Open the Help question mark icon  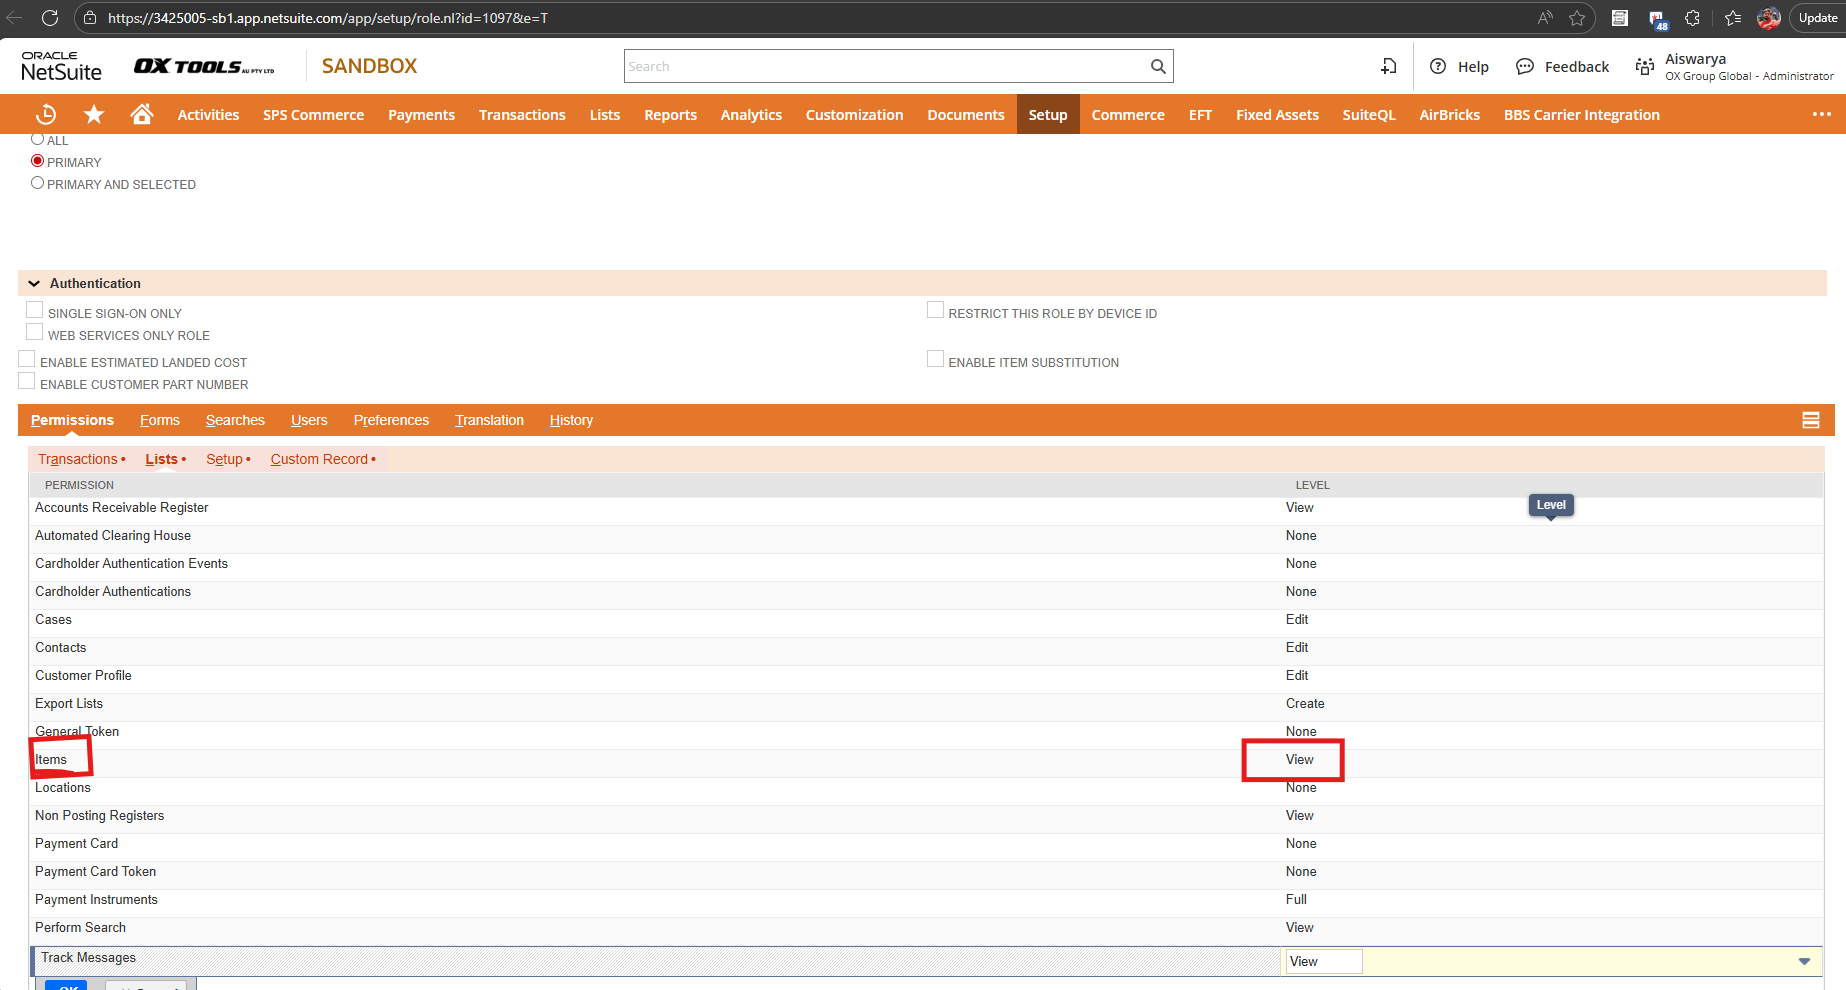coord(1438,67)
